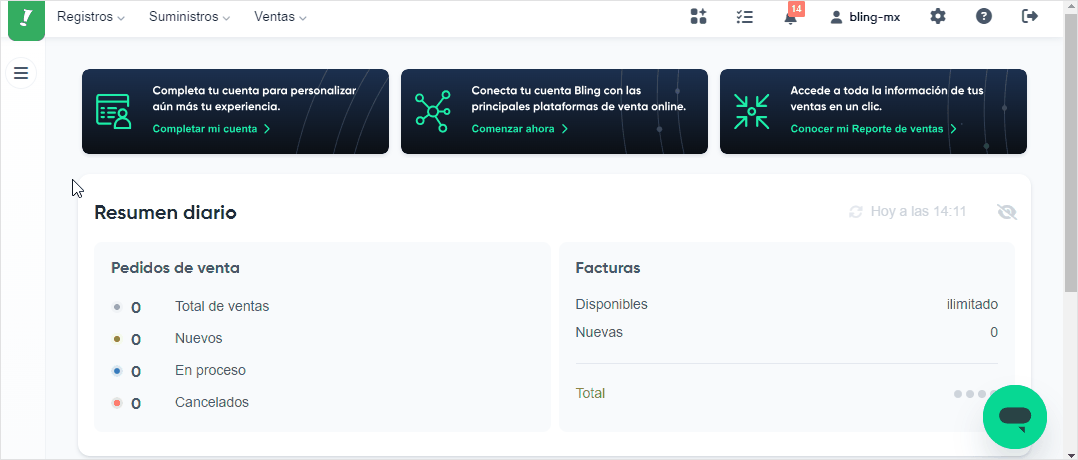Click the Pedidos de venta heading
Screen dimensions: 1078x460
pyautogui.click(x=175, y=267)
